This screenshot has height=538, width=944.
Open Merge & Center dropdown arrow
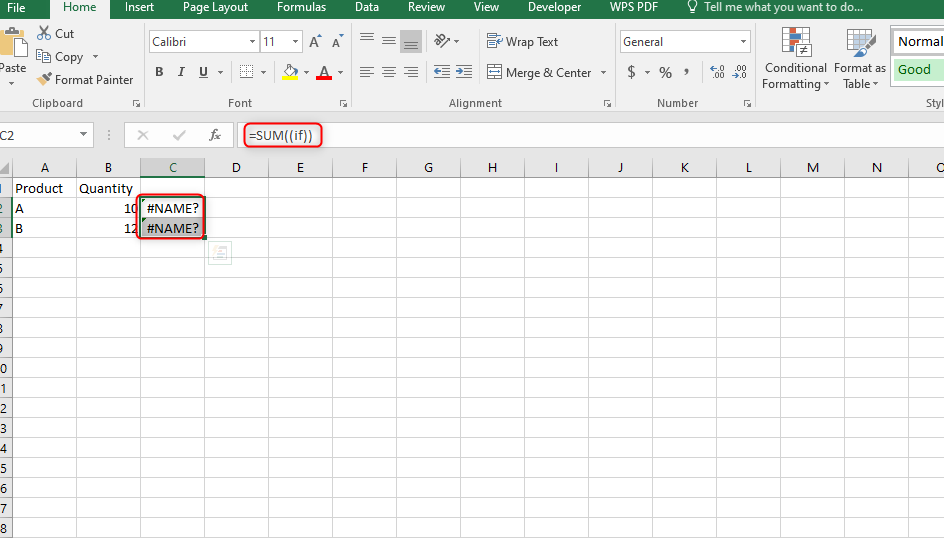tap(603, 72)
